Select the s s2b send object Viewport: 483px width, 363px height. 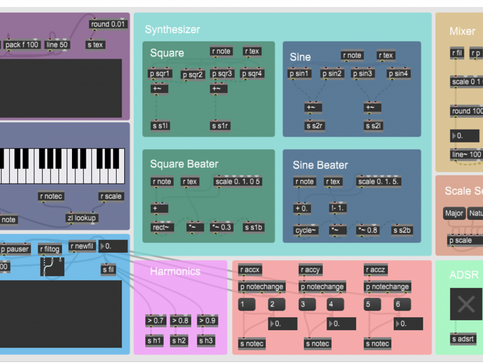coord(402,230)
